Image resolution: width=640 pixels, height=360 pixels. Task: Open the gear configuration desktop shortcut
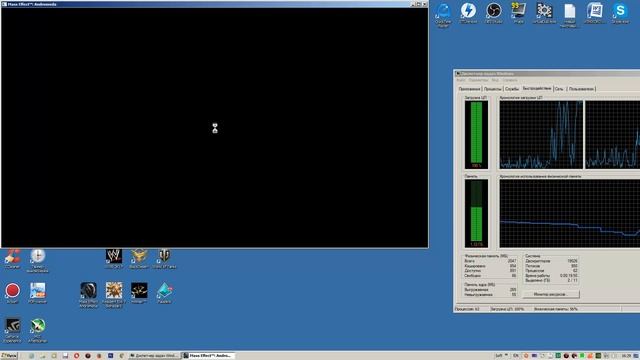(x=544, y=13)
